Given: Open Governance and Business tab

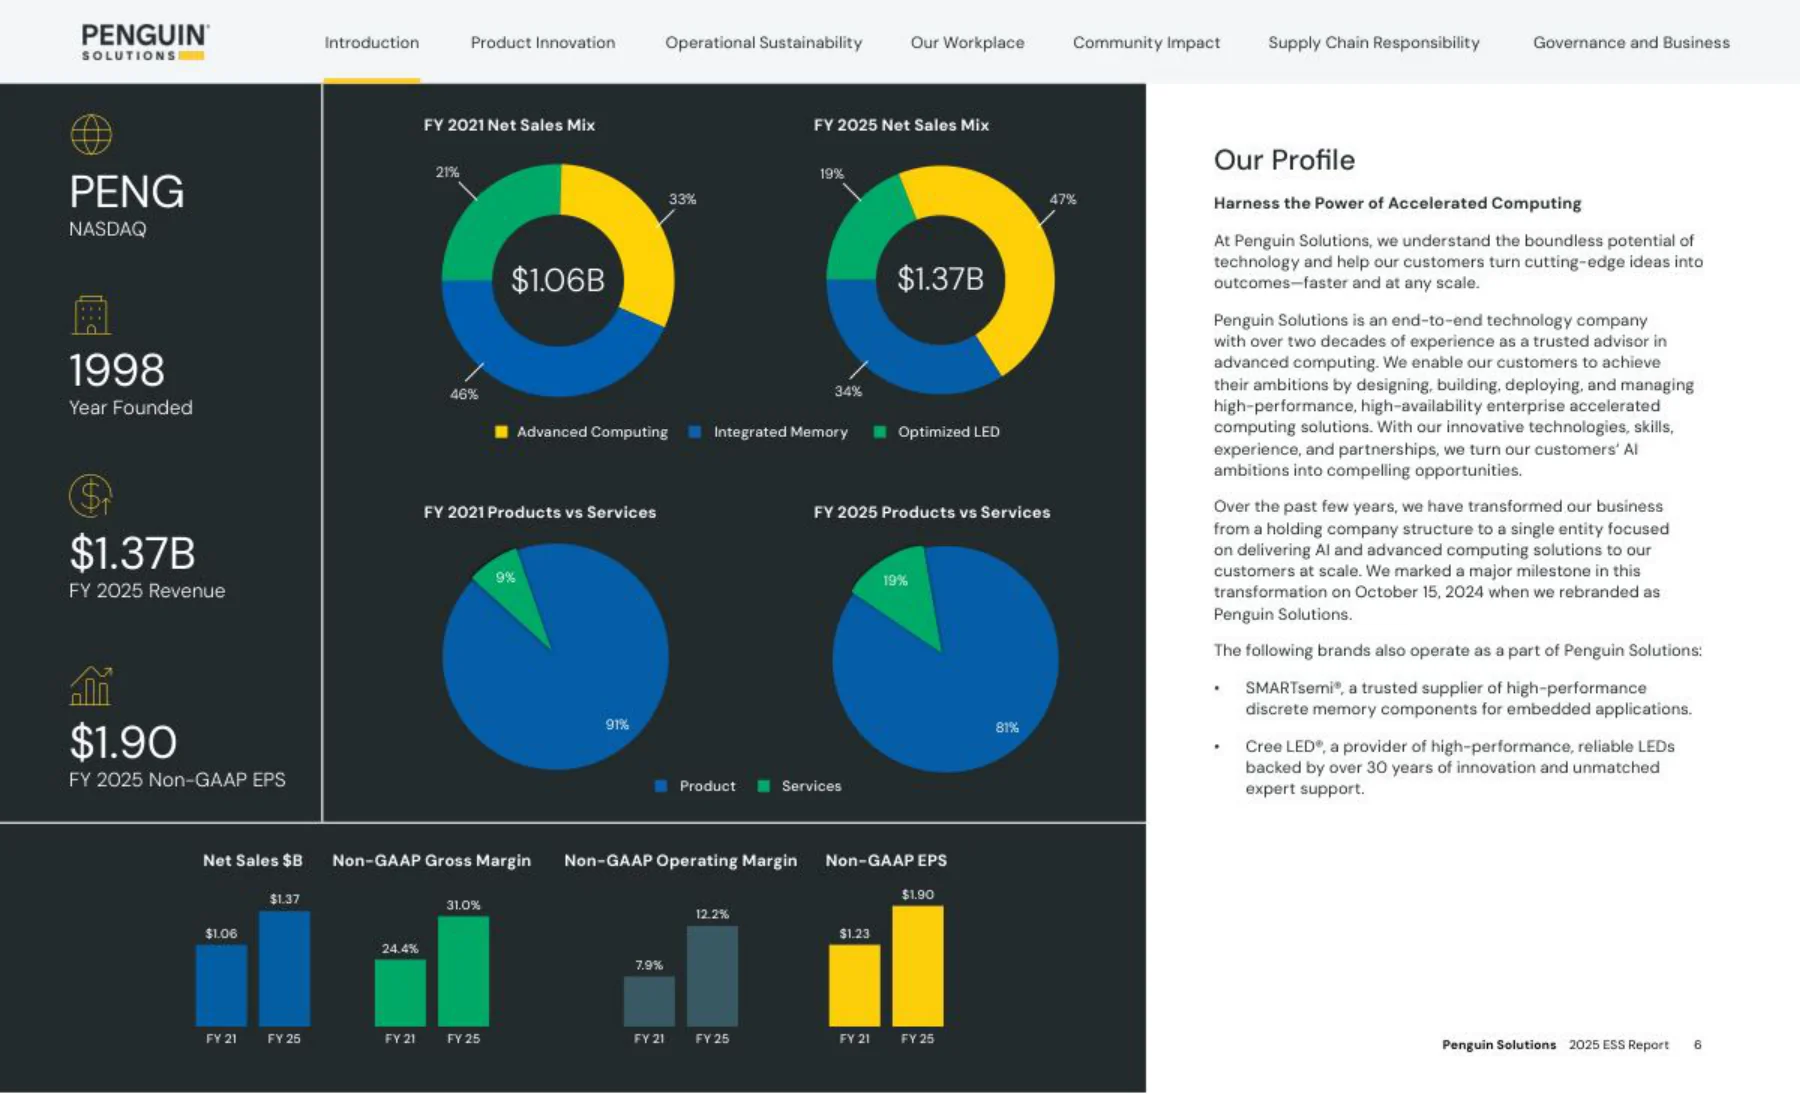Looking at the screenshot, I should 1632,43.
